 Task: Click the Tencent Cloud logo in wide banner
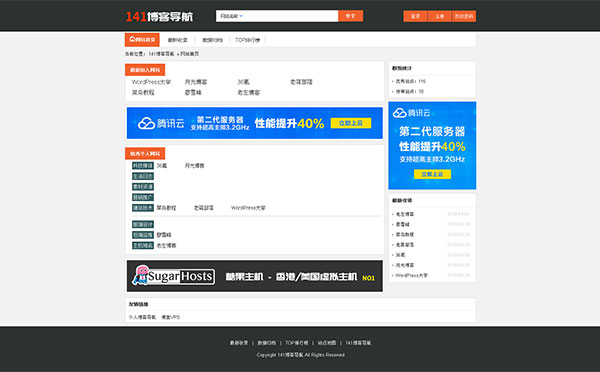click(161, 123)
